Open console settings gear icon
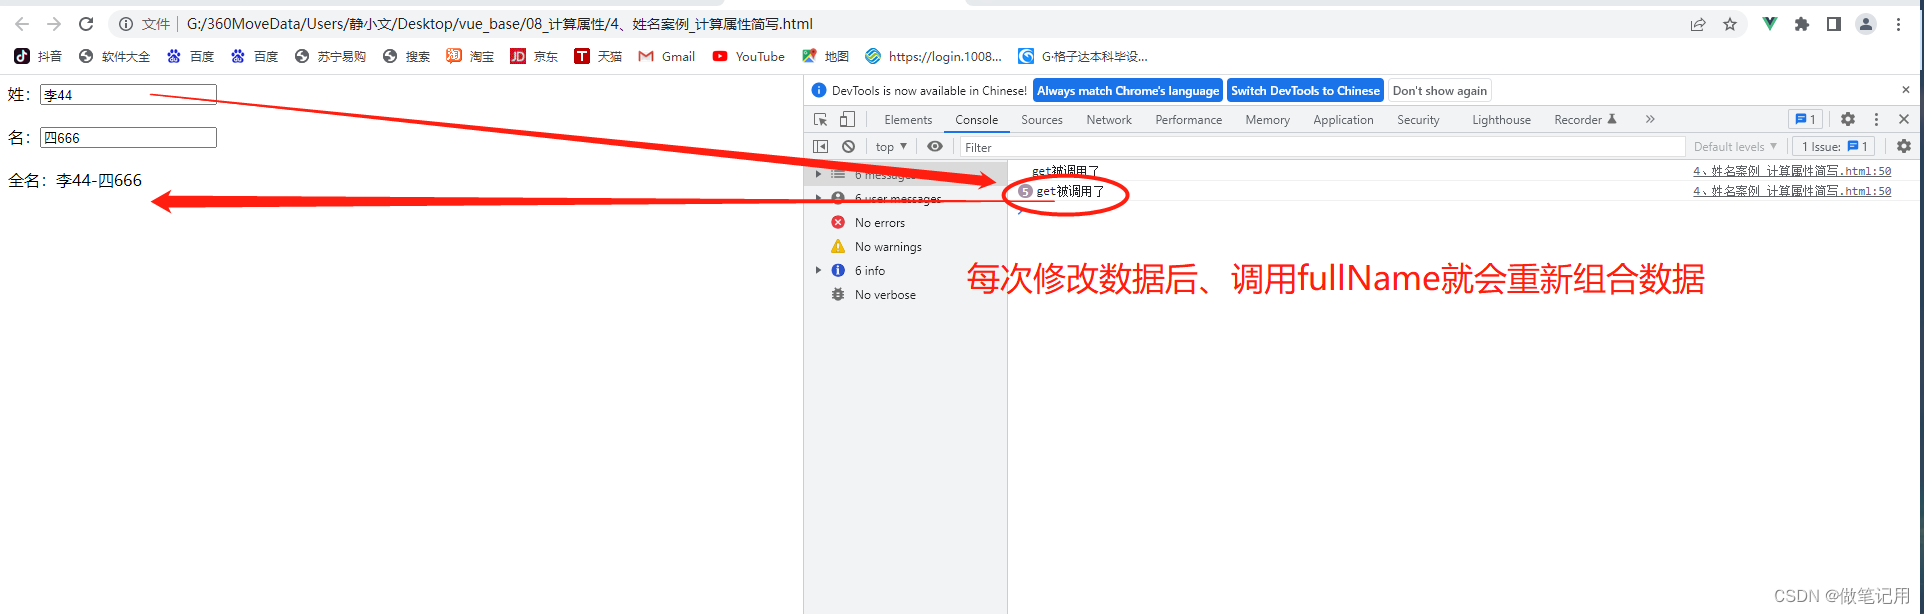1924x614 pixels. pyautogui.click(x=1904, y=146)
